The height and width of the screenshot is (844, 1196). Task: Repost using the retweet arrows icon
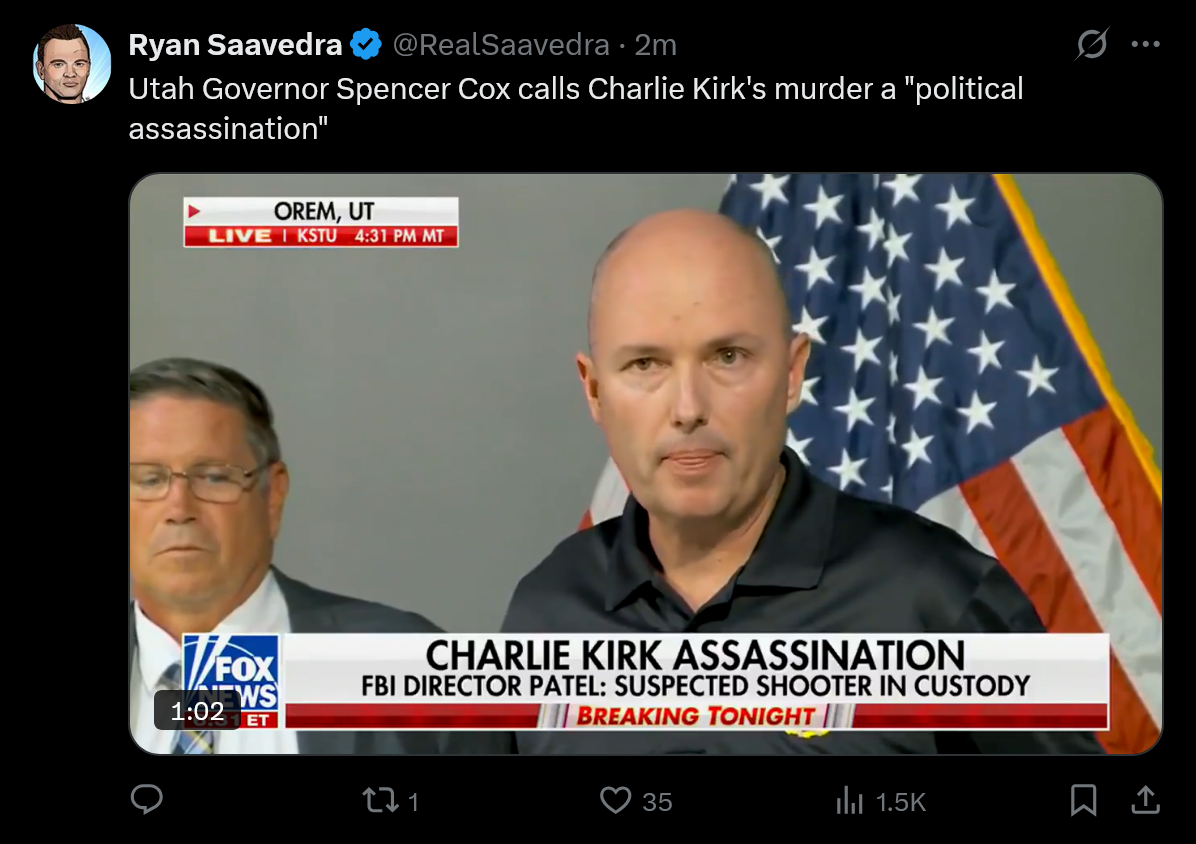(380, 801)
